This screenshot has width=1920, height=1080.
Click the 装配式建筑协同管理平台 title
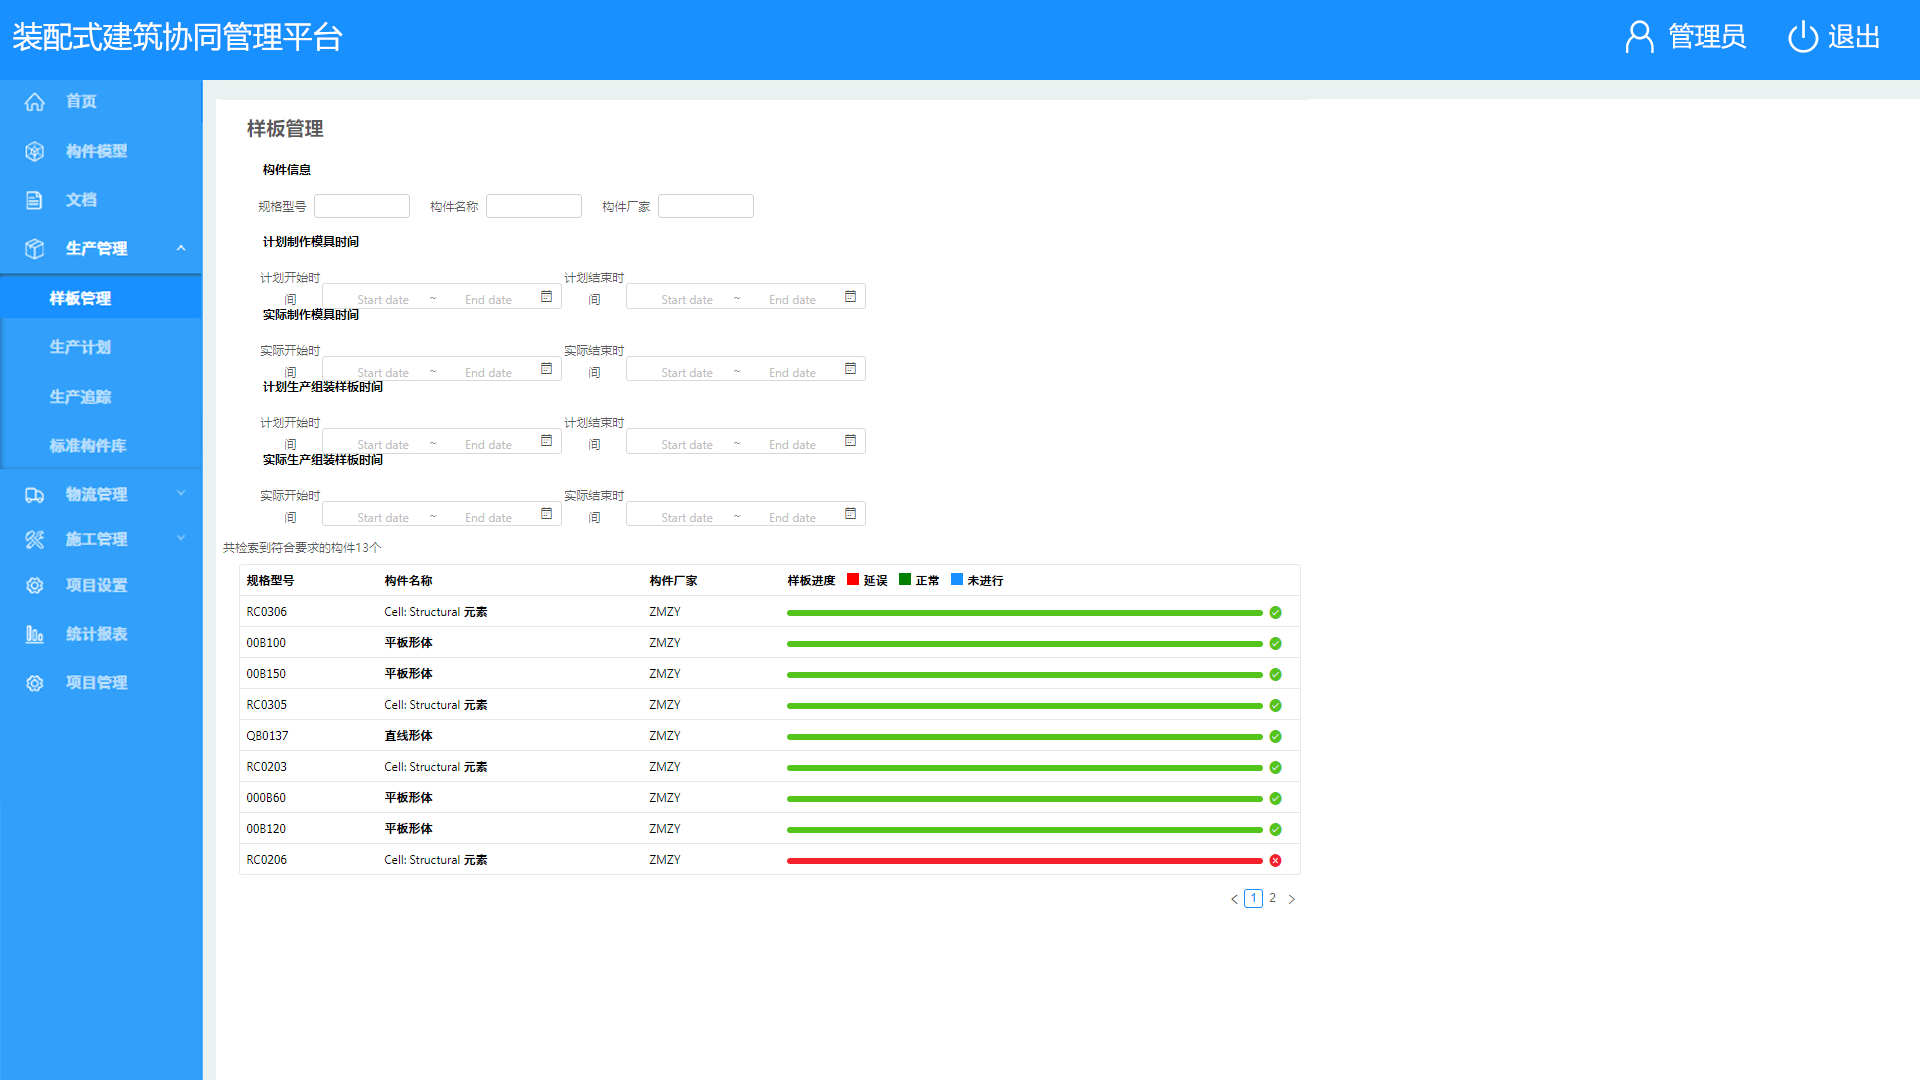[x=177, y=37]
